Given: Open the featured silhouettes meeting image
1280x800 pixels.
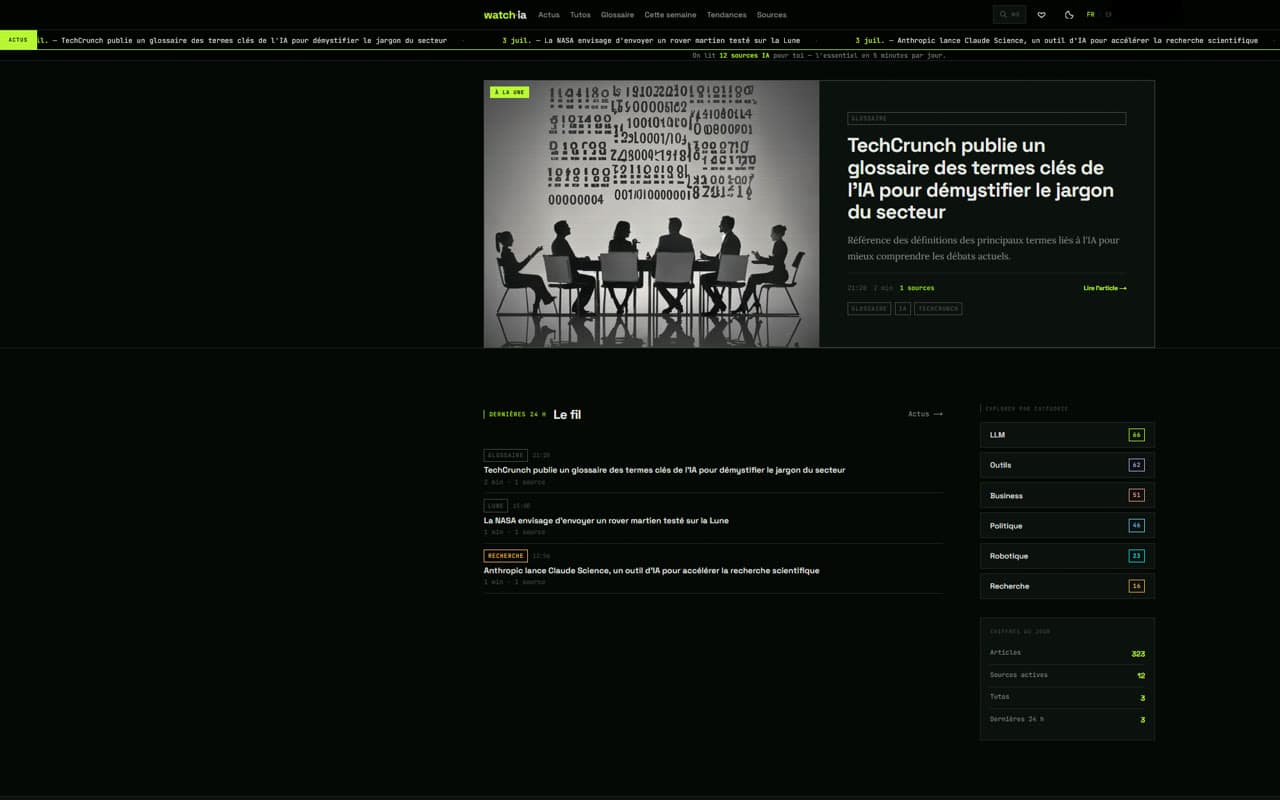Looking at the screenshot, I should (651, 214).
